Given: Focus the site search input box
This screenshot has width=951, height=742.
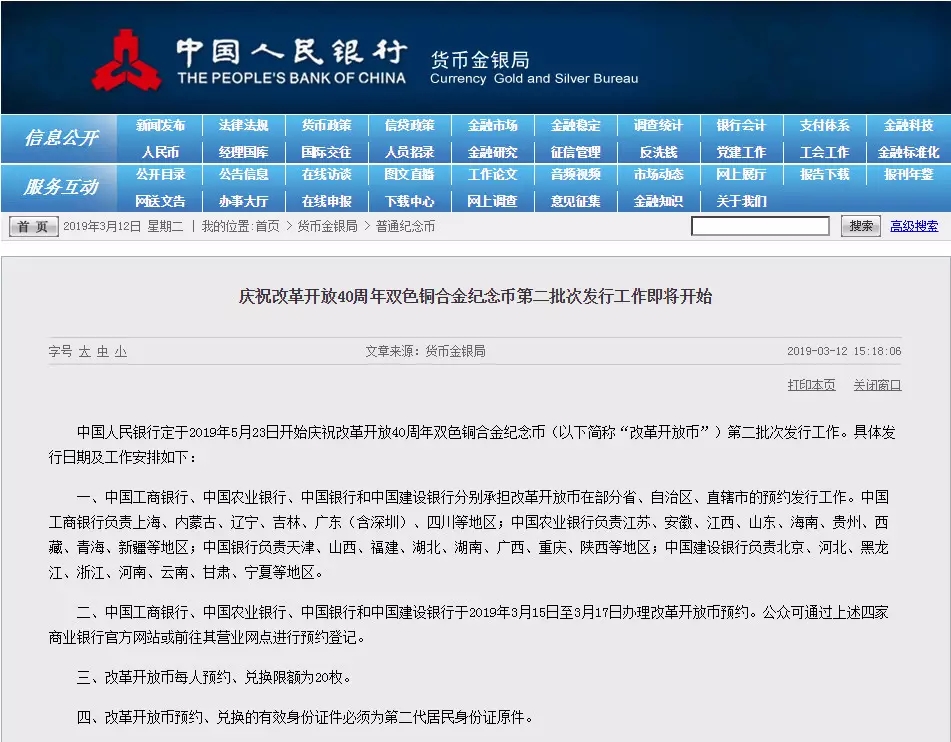Looking at the screenshot, I should [x=761, y=226].
